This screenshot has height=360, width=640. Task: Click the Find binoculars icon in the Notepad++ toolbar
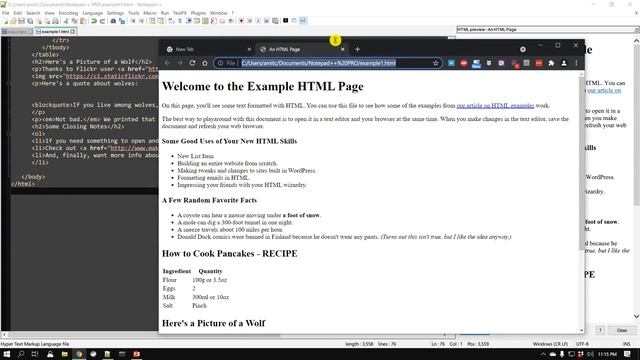[x=113, y=21]
